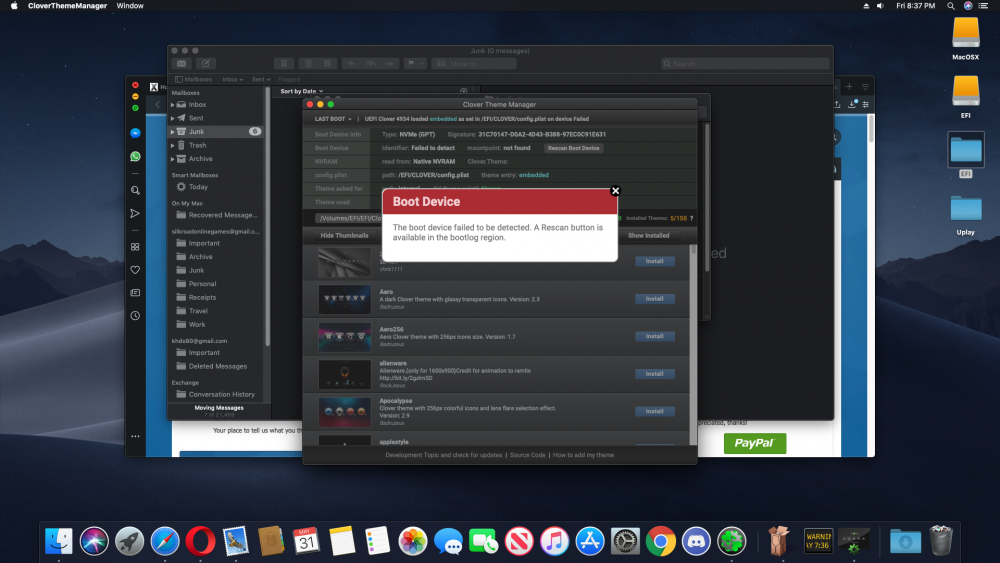Click the volume icon in menu bar
This screenshot has width=1000, height=563.
point(880,6)
